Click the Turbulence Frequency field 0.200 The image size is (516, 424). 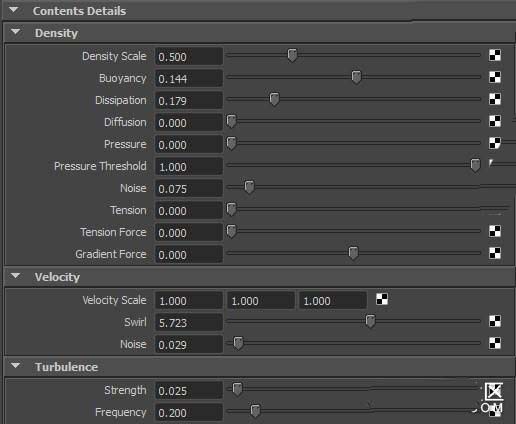tap(189, 412)
